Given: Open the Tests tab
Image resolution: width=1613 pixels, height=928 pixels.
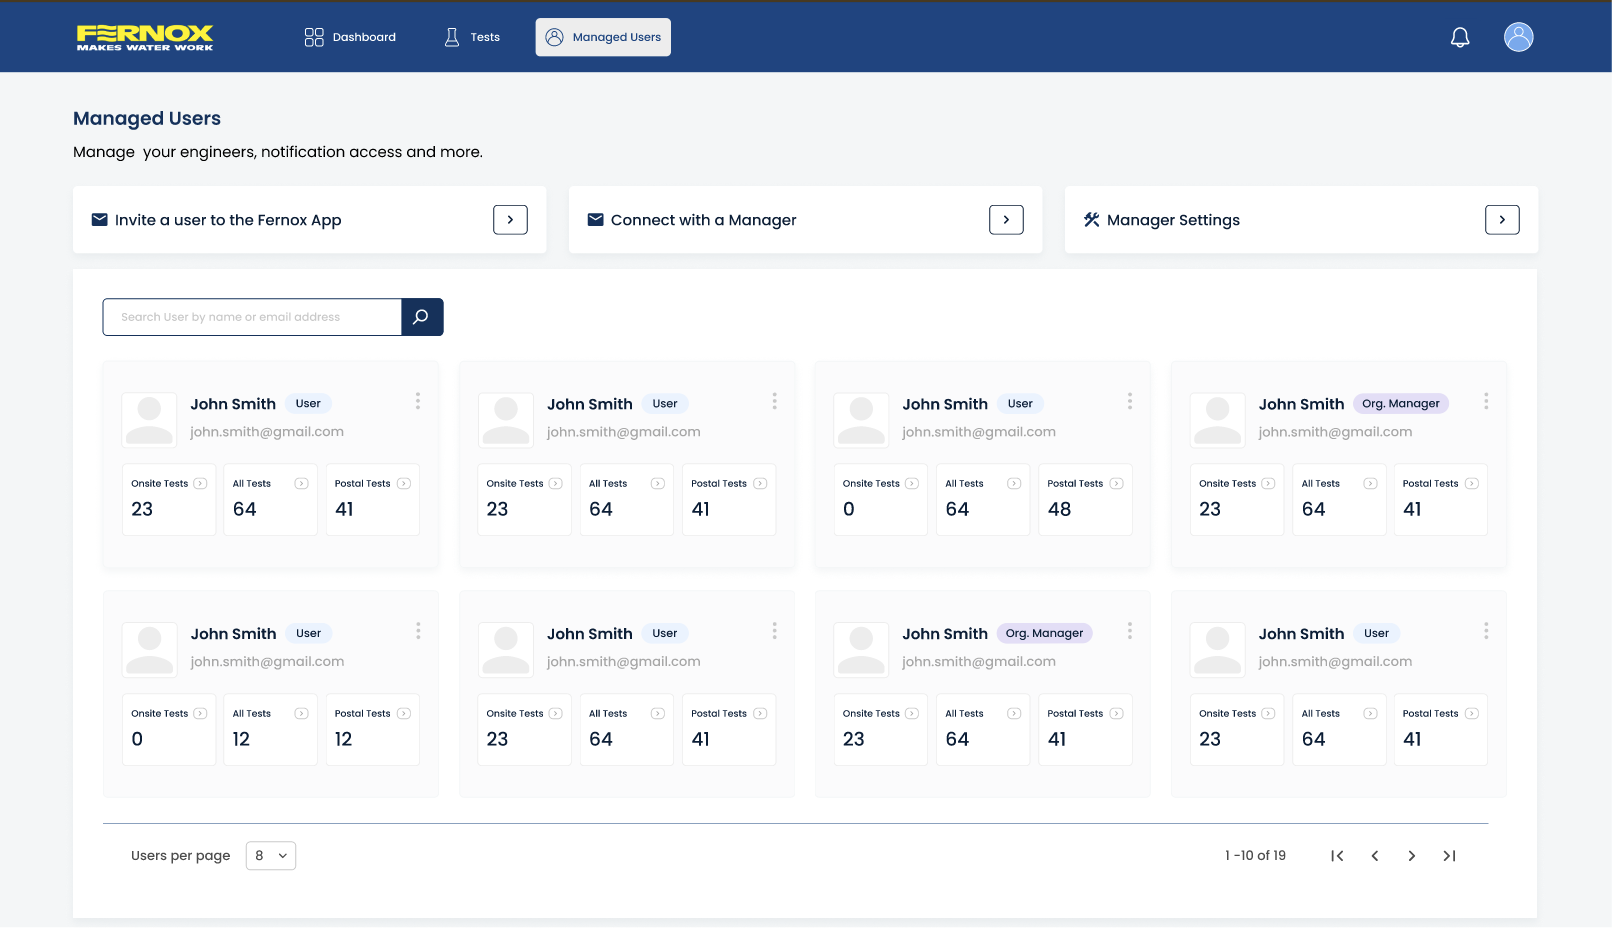Looking at the screenshot, I should click(x=472, y=37).
